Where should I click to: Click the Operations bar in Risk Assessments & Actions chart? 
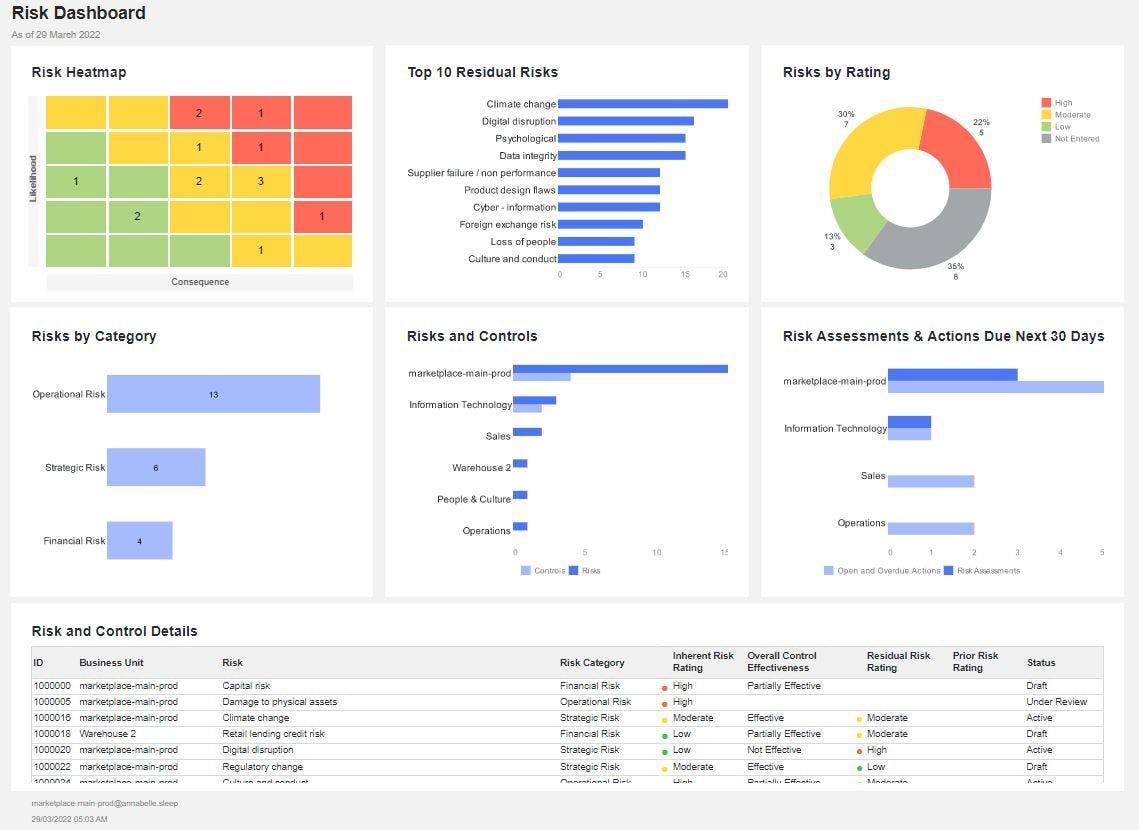[x=931, y=529]
